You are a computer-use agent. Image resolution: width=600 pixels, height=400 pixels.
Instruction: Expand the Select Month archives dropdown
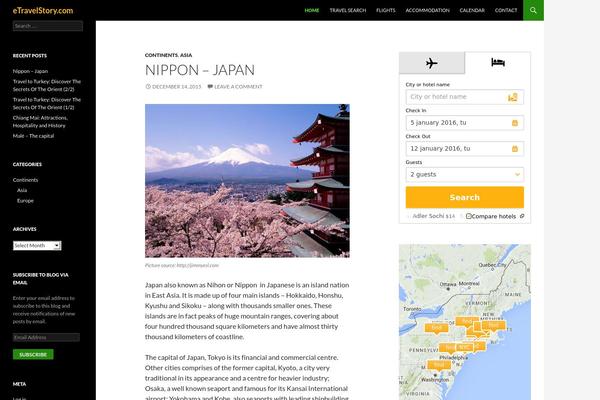coord(37,245)
